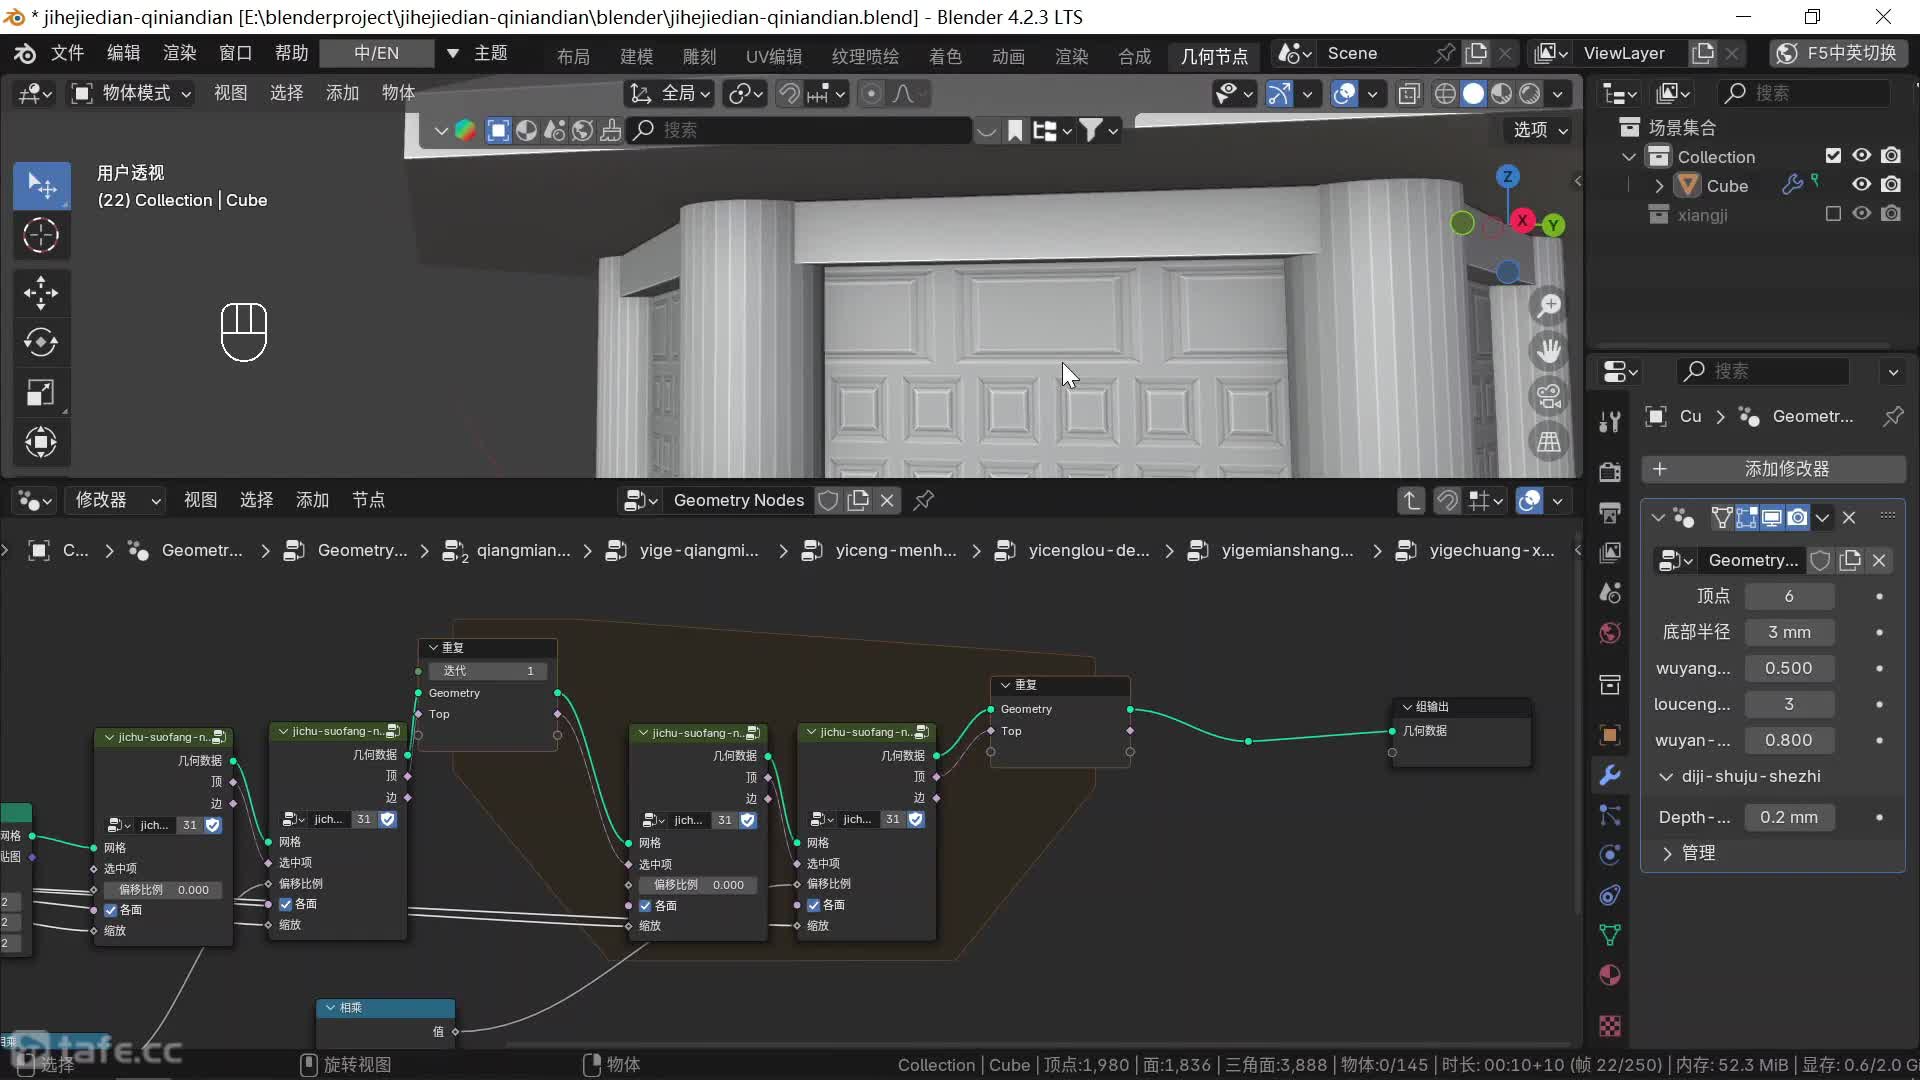This screenshot has height=1080, width=1920.
Task: Click the wuyang 0.500 value slider
Action: coord(1788,668)
